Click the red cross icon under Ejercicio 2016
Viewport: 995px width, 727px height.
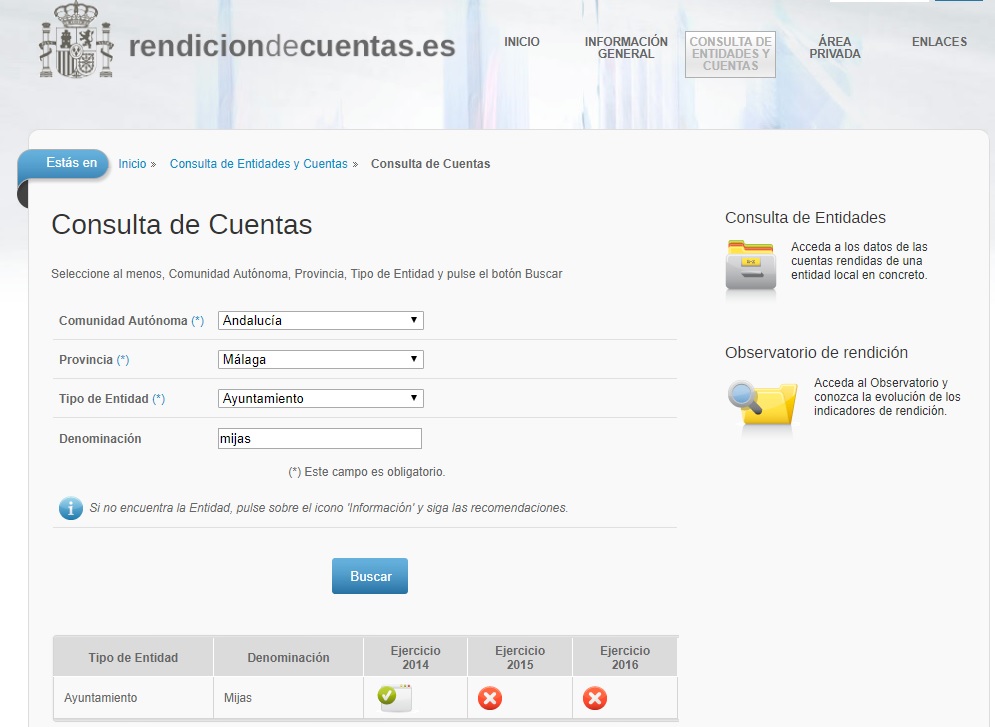pyautogui.click(x=595, y=698)
